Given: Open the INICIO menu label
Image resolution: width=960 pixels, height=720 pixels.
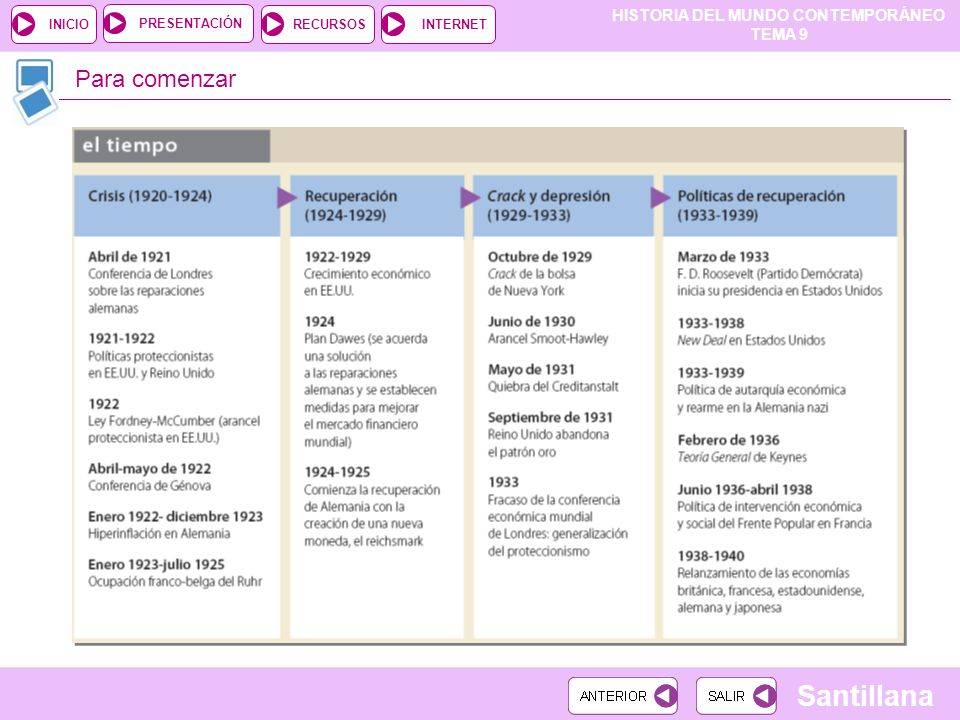Looking at the screenshot, I should pyautogui.click(x=69, y=24).
